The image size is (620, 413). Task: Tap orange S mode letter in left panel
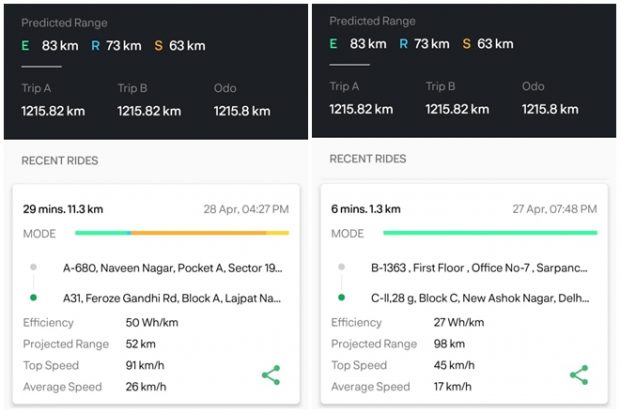tap(158, 45)
